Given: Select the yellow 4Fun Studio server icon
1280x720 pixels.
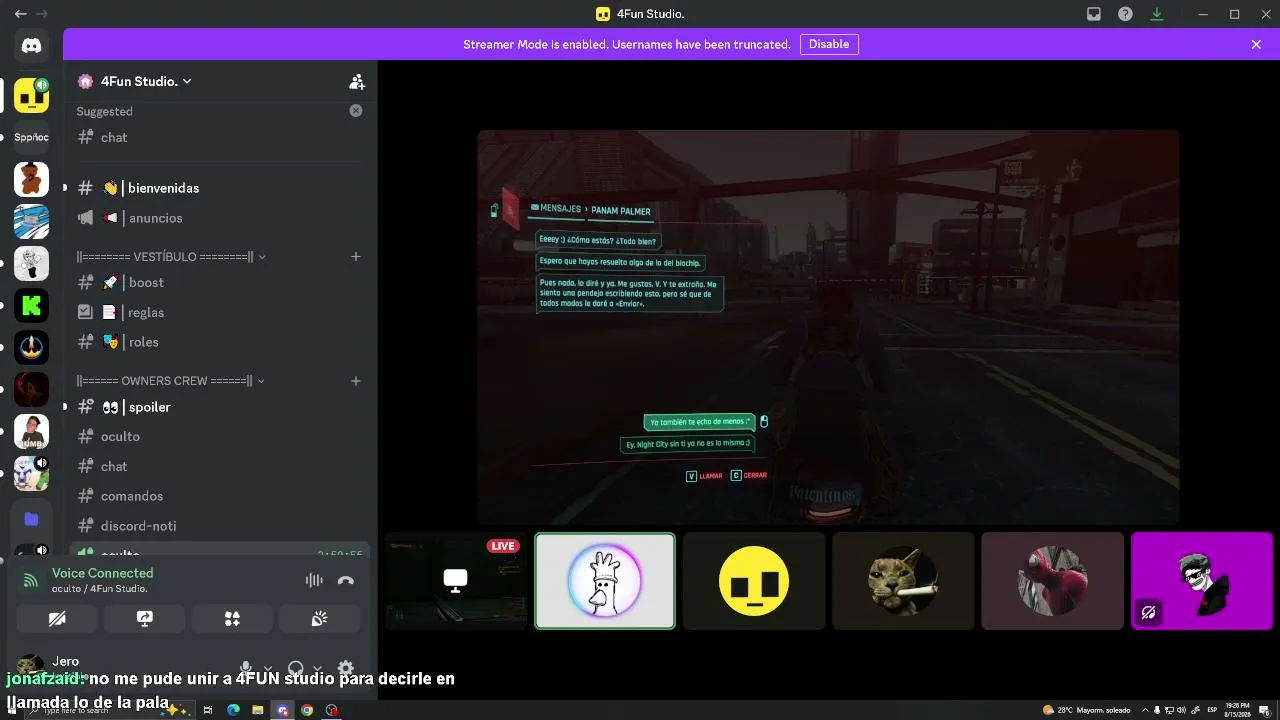Looking at the screenshot, I should point(31,95).
